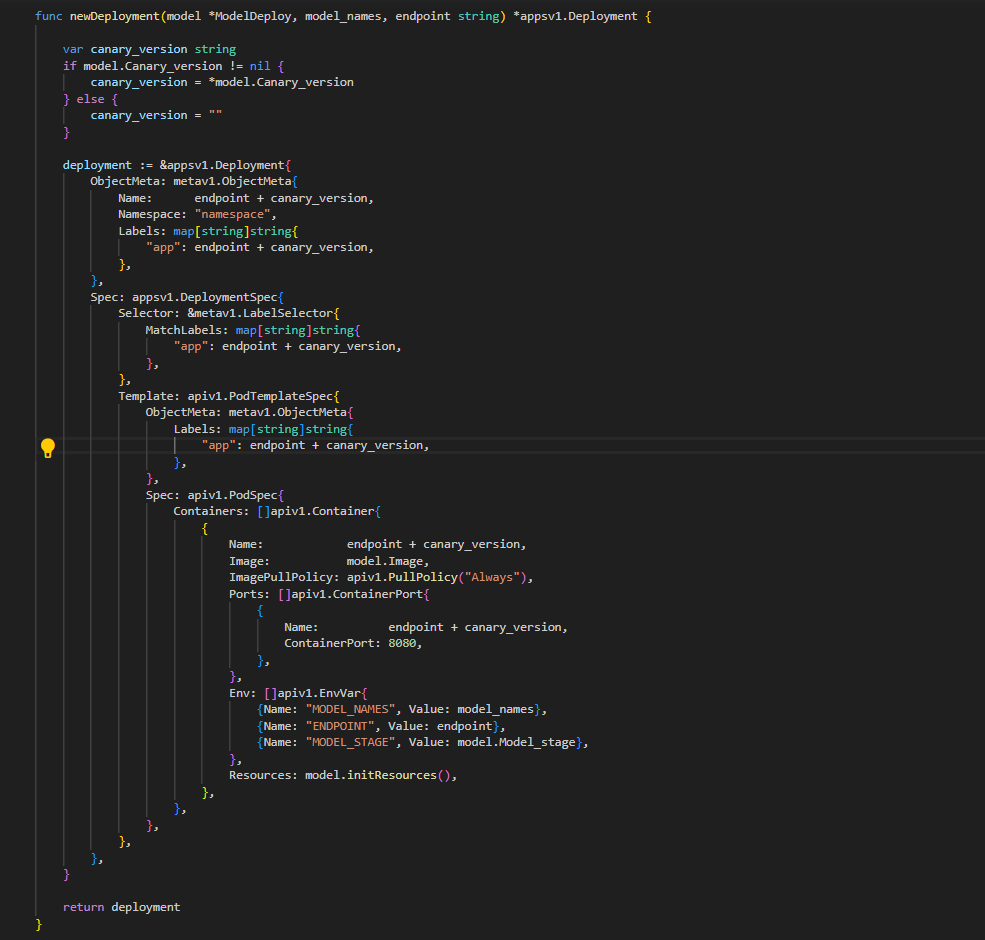The width and height of the screenshot is (985, 940).
Task: Click the 8080 container port number
Action: tap(403, 643)
